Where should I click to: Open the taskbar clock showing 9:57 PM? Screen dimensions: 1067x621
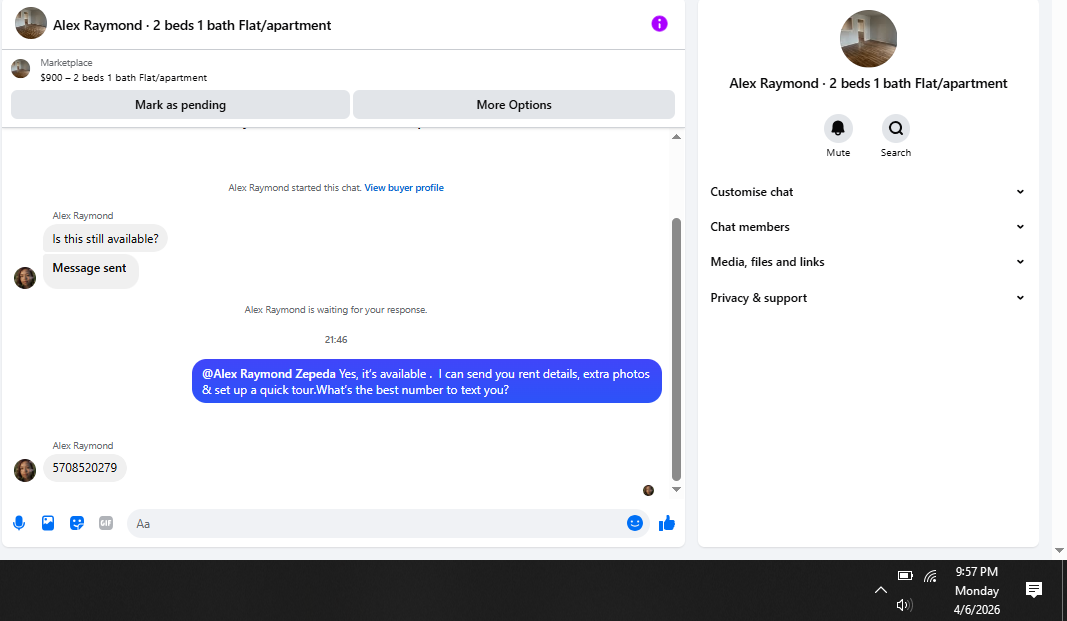click(976, 590)
